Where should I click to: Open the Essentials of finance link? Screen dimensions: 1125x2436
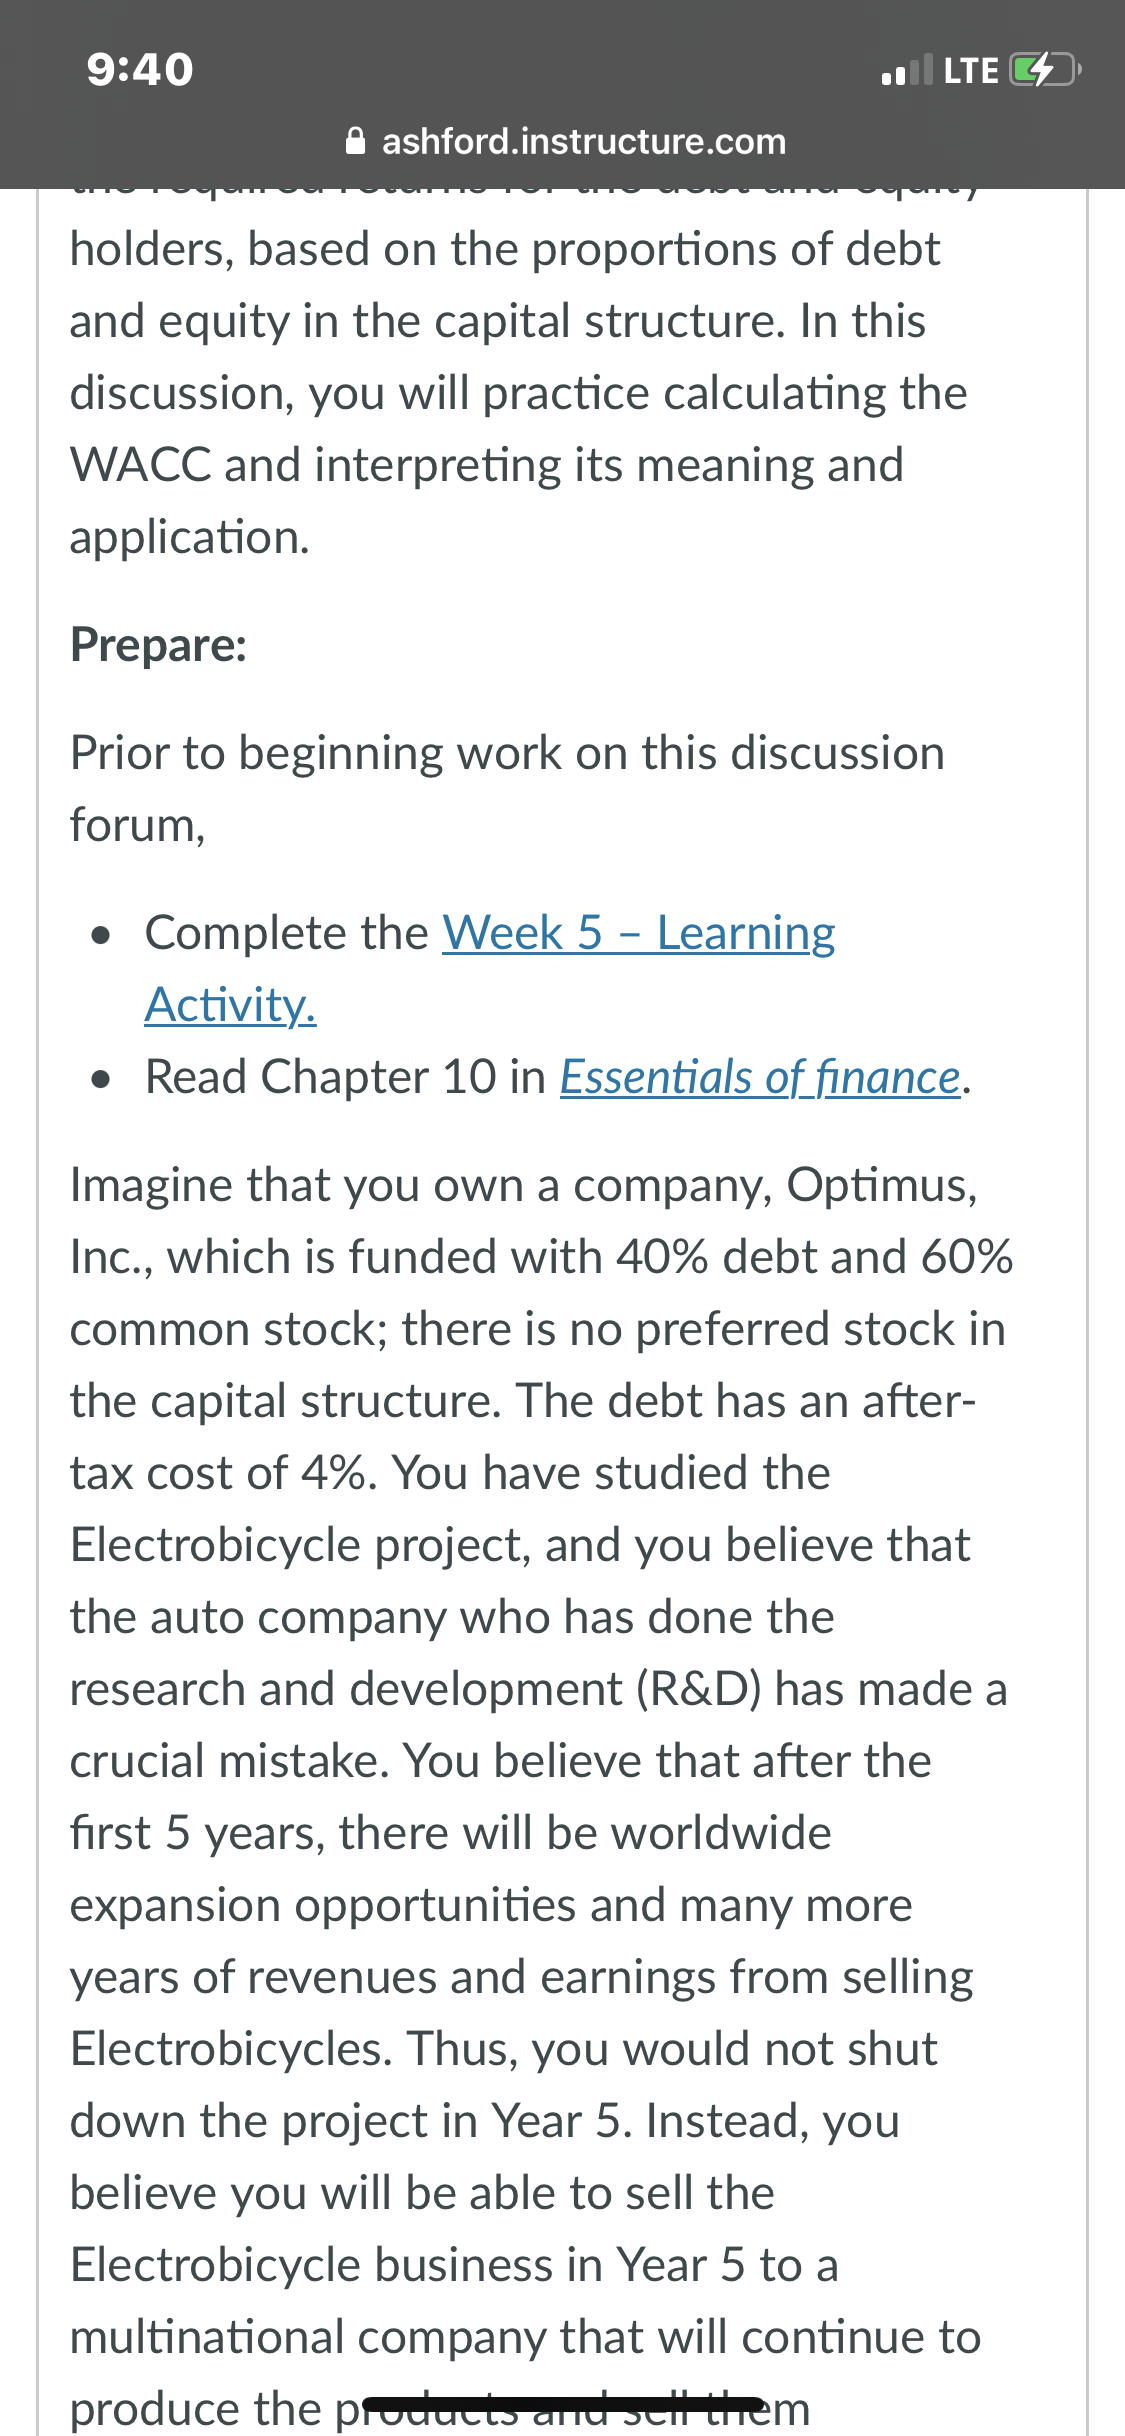(760, 1077)
